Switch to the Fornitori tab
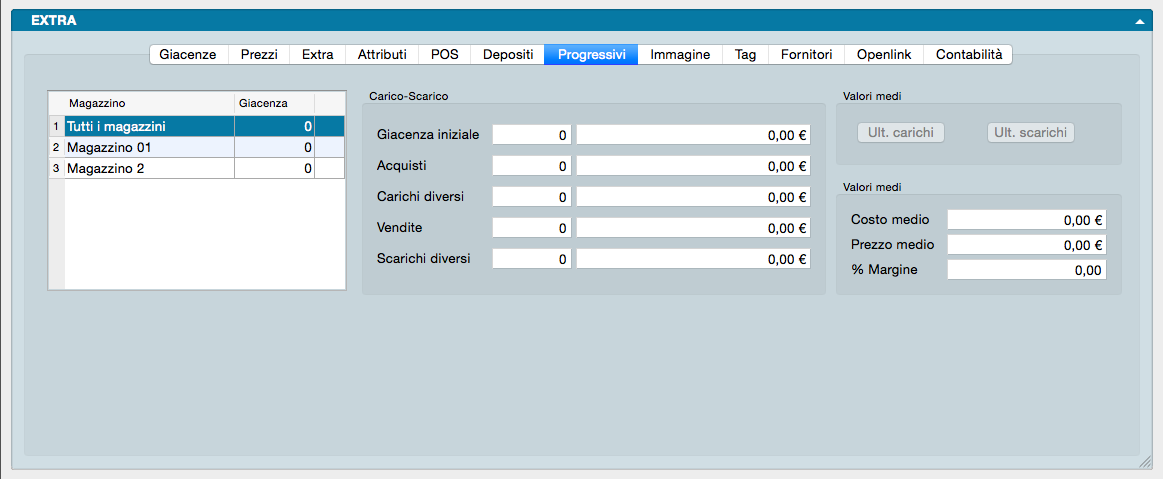 click(x=806, y=55)
